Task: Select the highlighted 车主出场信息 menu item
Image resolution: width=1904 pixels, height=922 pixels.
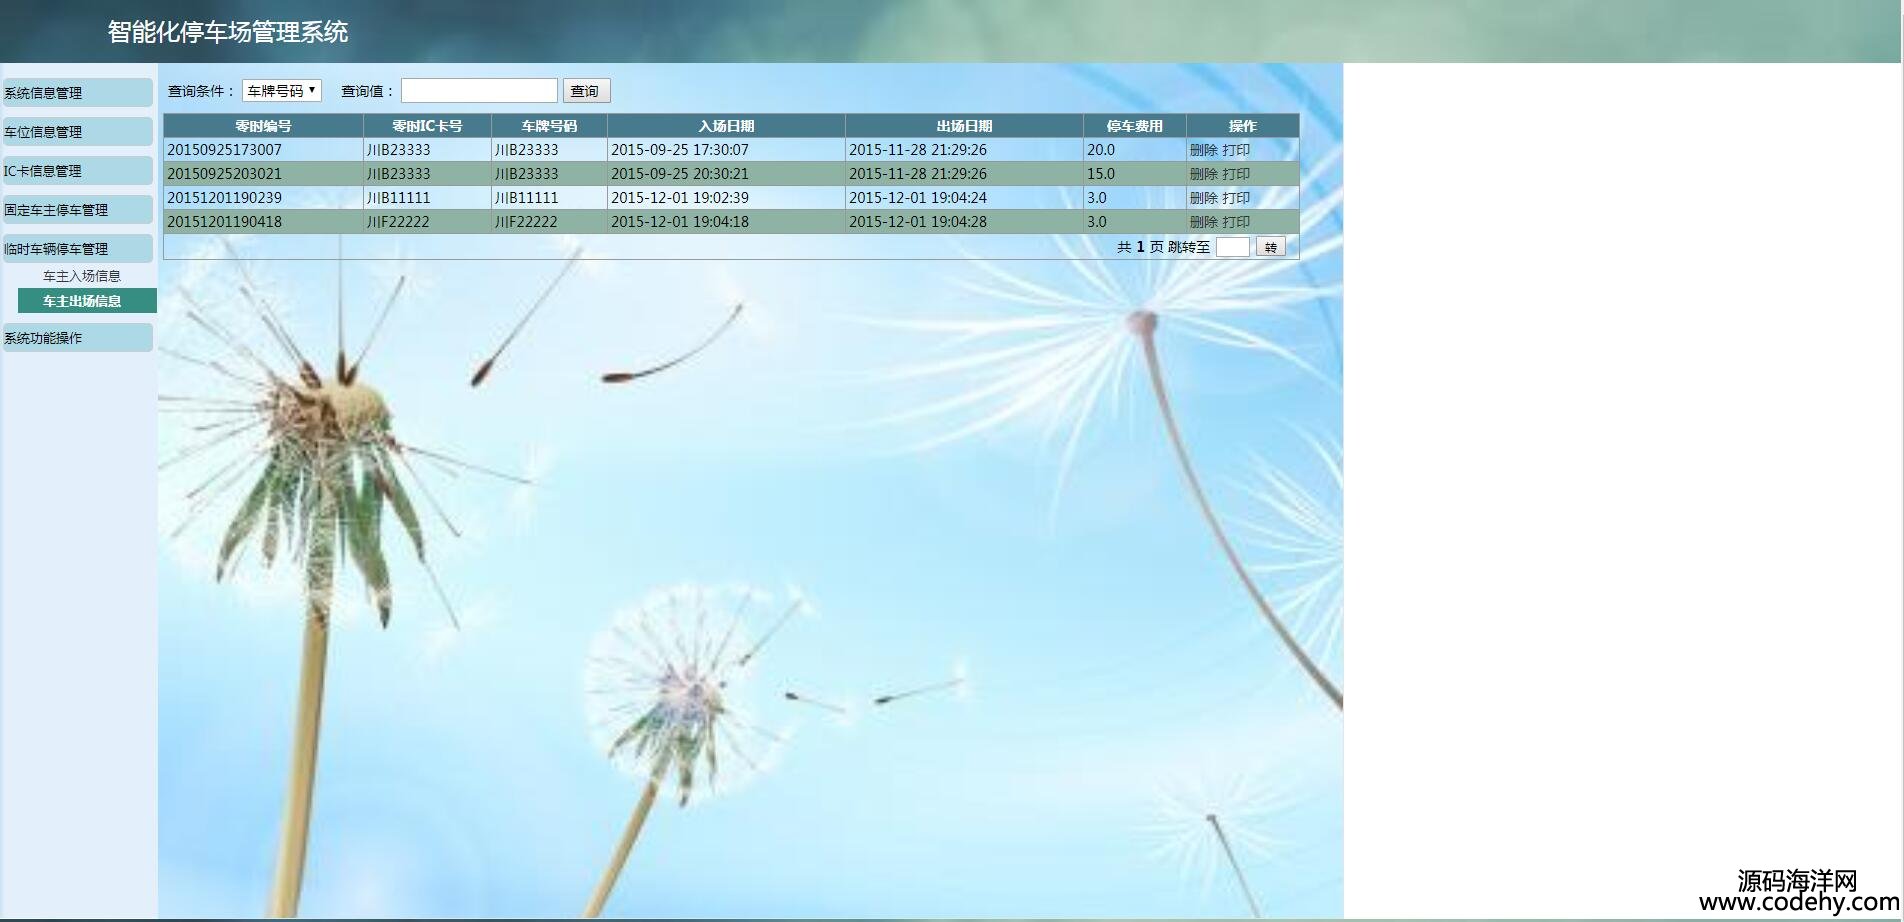Action: [87, 301]
